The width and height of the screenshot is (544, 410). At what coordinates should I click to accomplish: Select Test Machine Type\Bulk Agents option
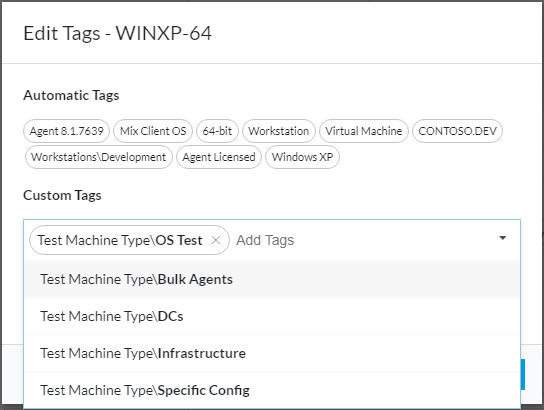pos(272,279)
